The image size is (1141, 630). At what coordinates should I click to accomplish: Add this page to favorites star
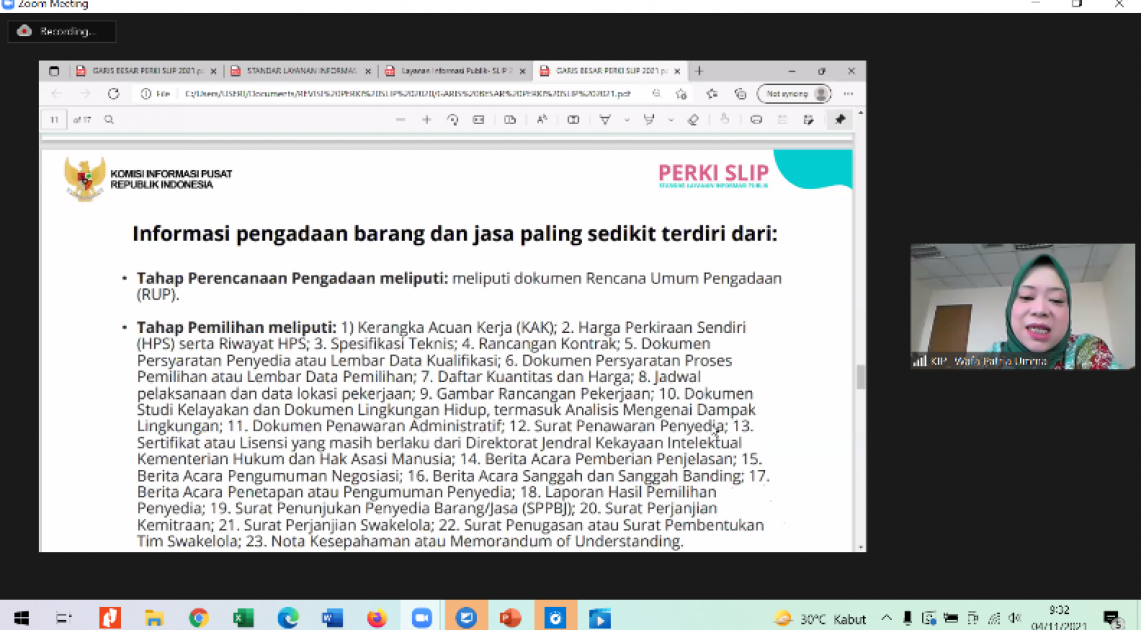tap(681, 94)
